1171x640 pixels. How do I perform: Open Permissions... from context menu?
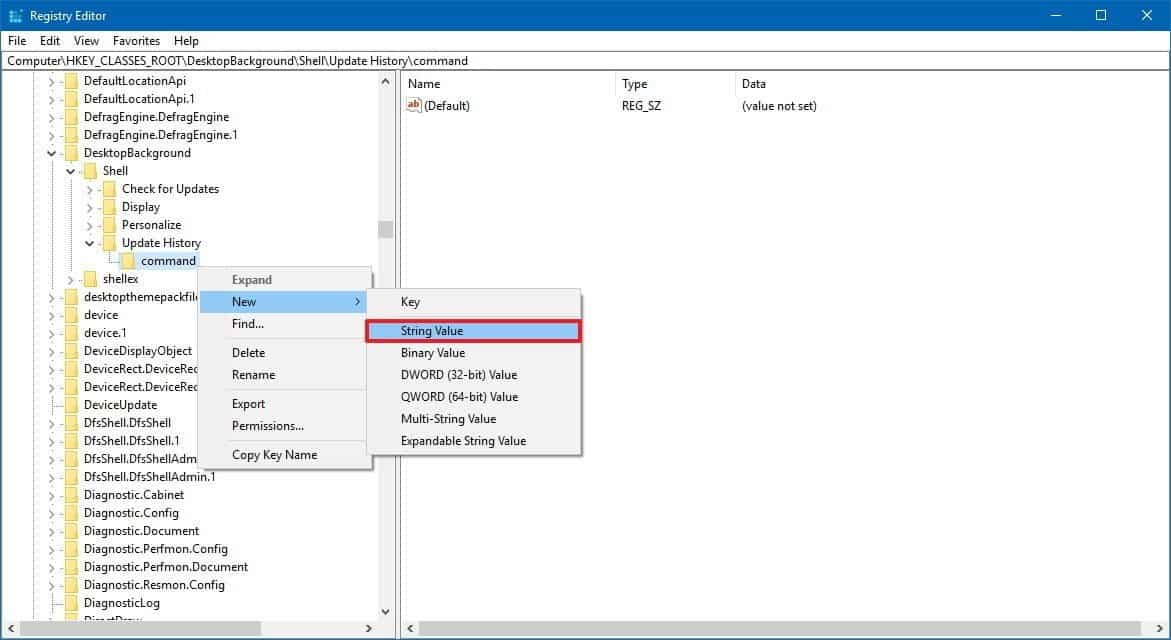[x=285, y=426]
